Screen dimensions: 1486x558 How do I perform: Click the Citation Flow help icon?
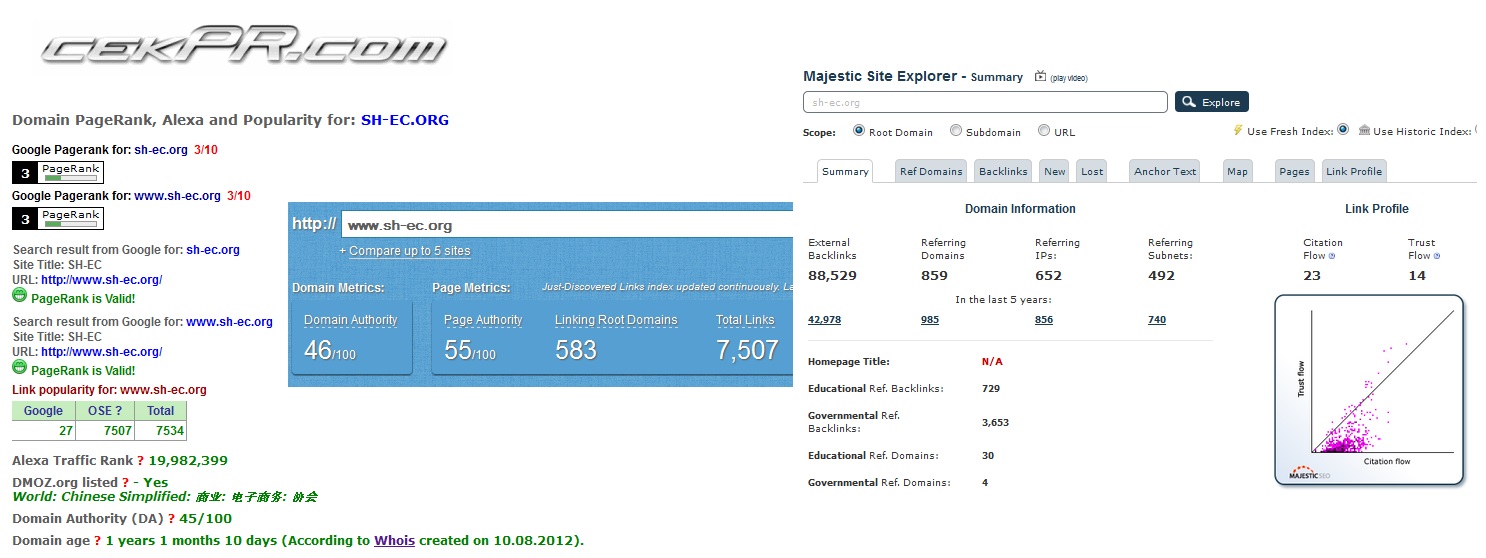pyautogui.click(x=1332, y=256)
